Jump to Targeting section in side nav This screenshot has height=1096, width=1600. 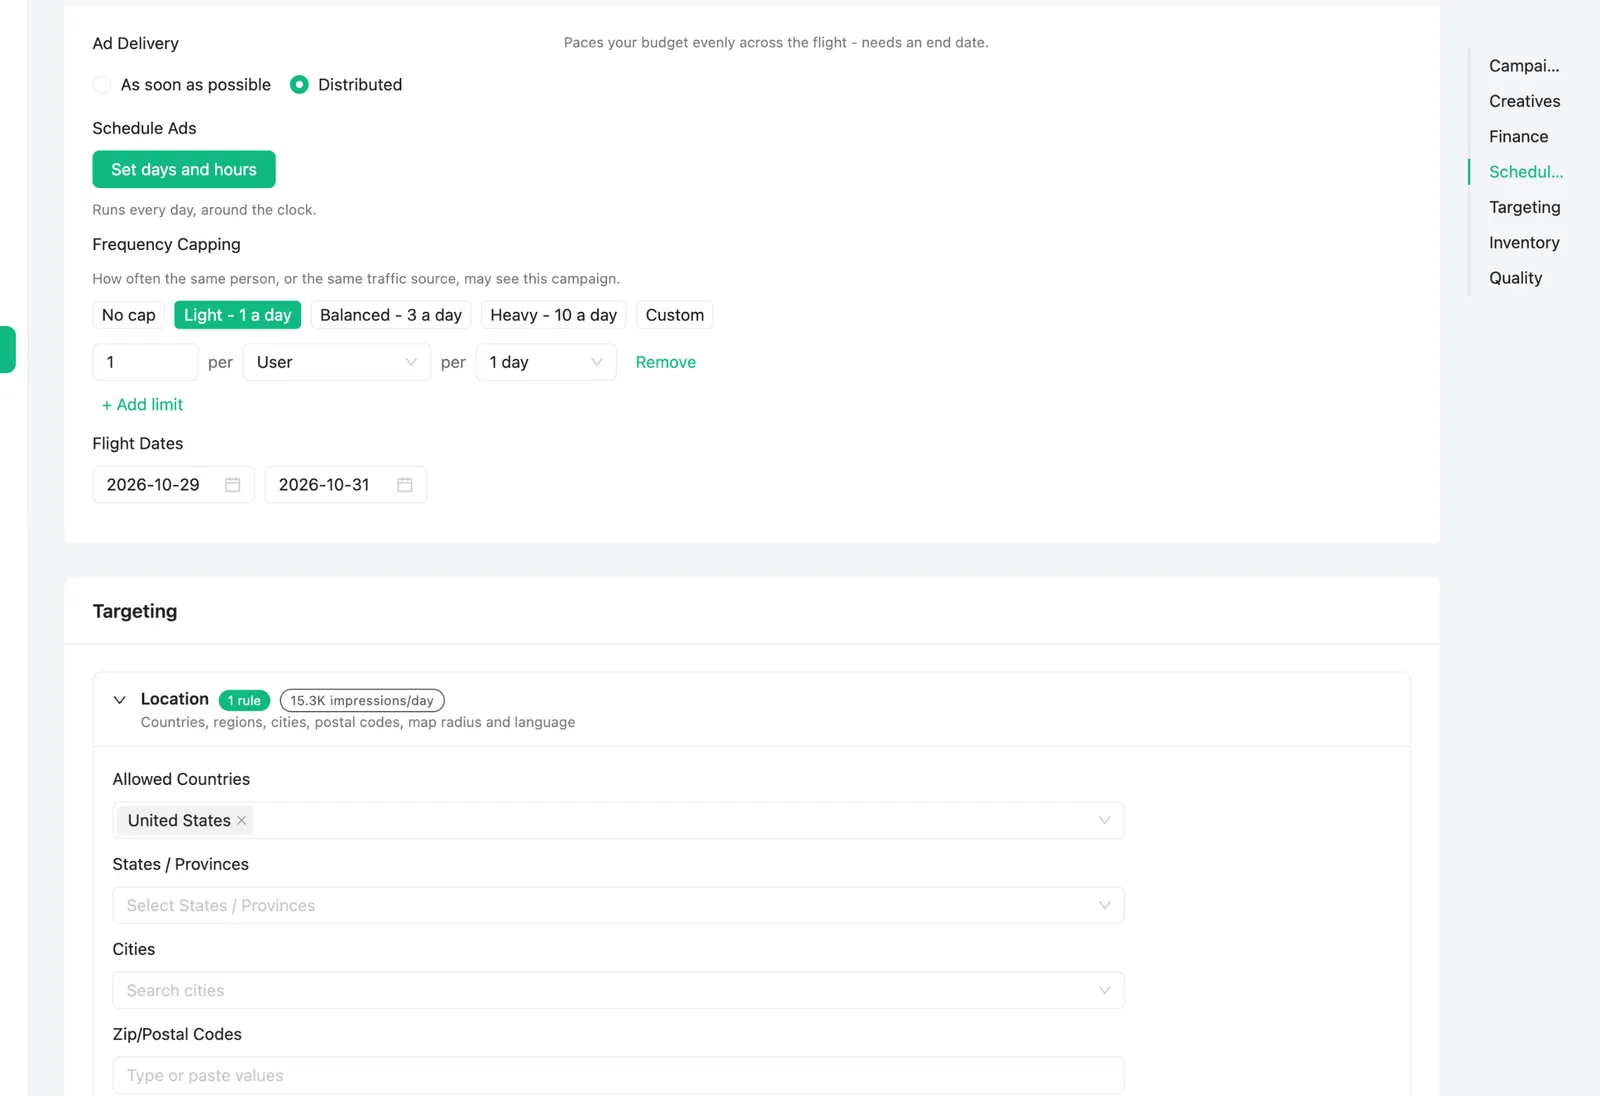tap(1524, 207)
